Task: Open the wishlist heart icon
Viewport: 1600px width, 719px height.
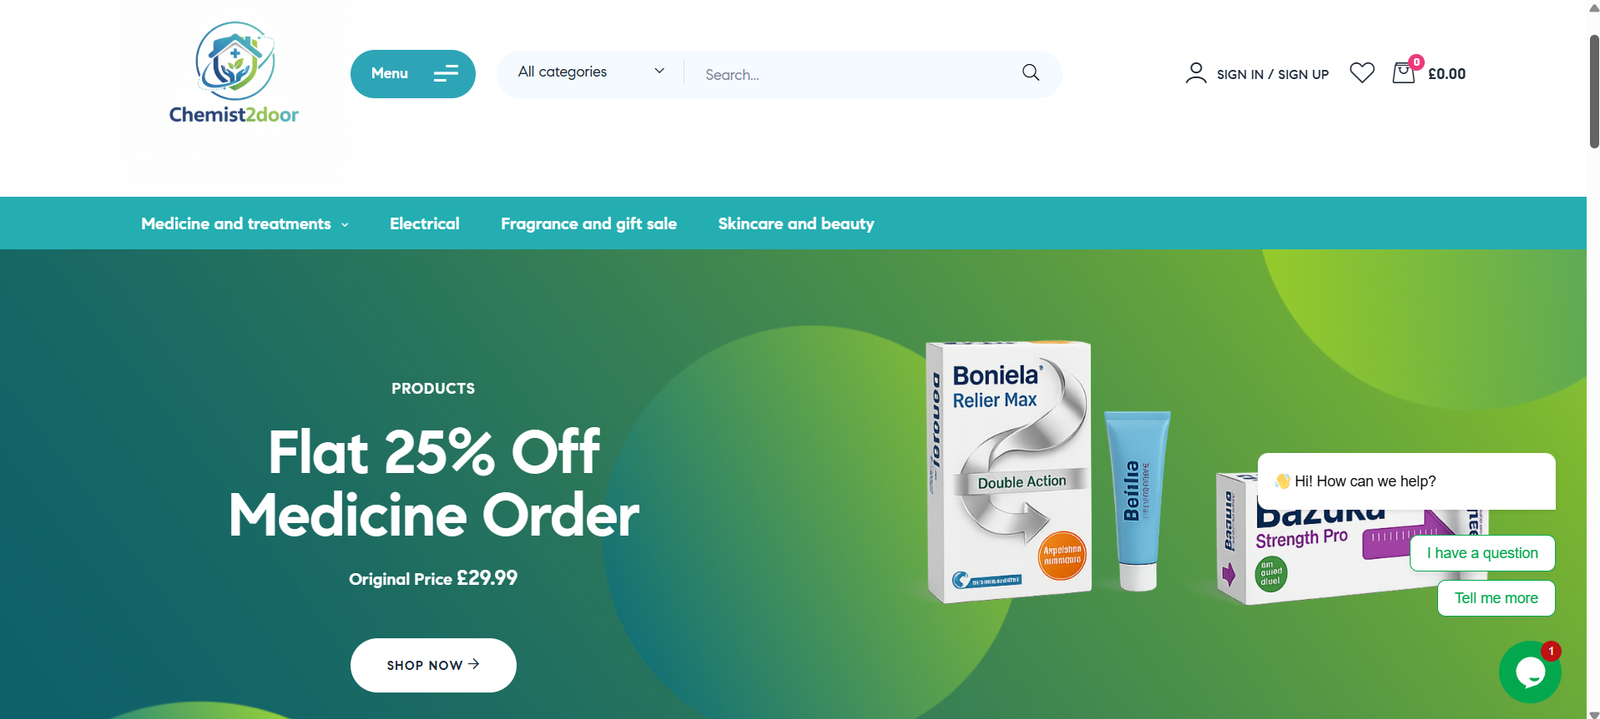Action: coord(1361,73)
